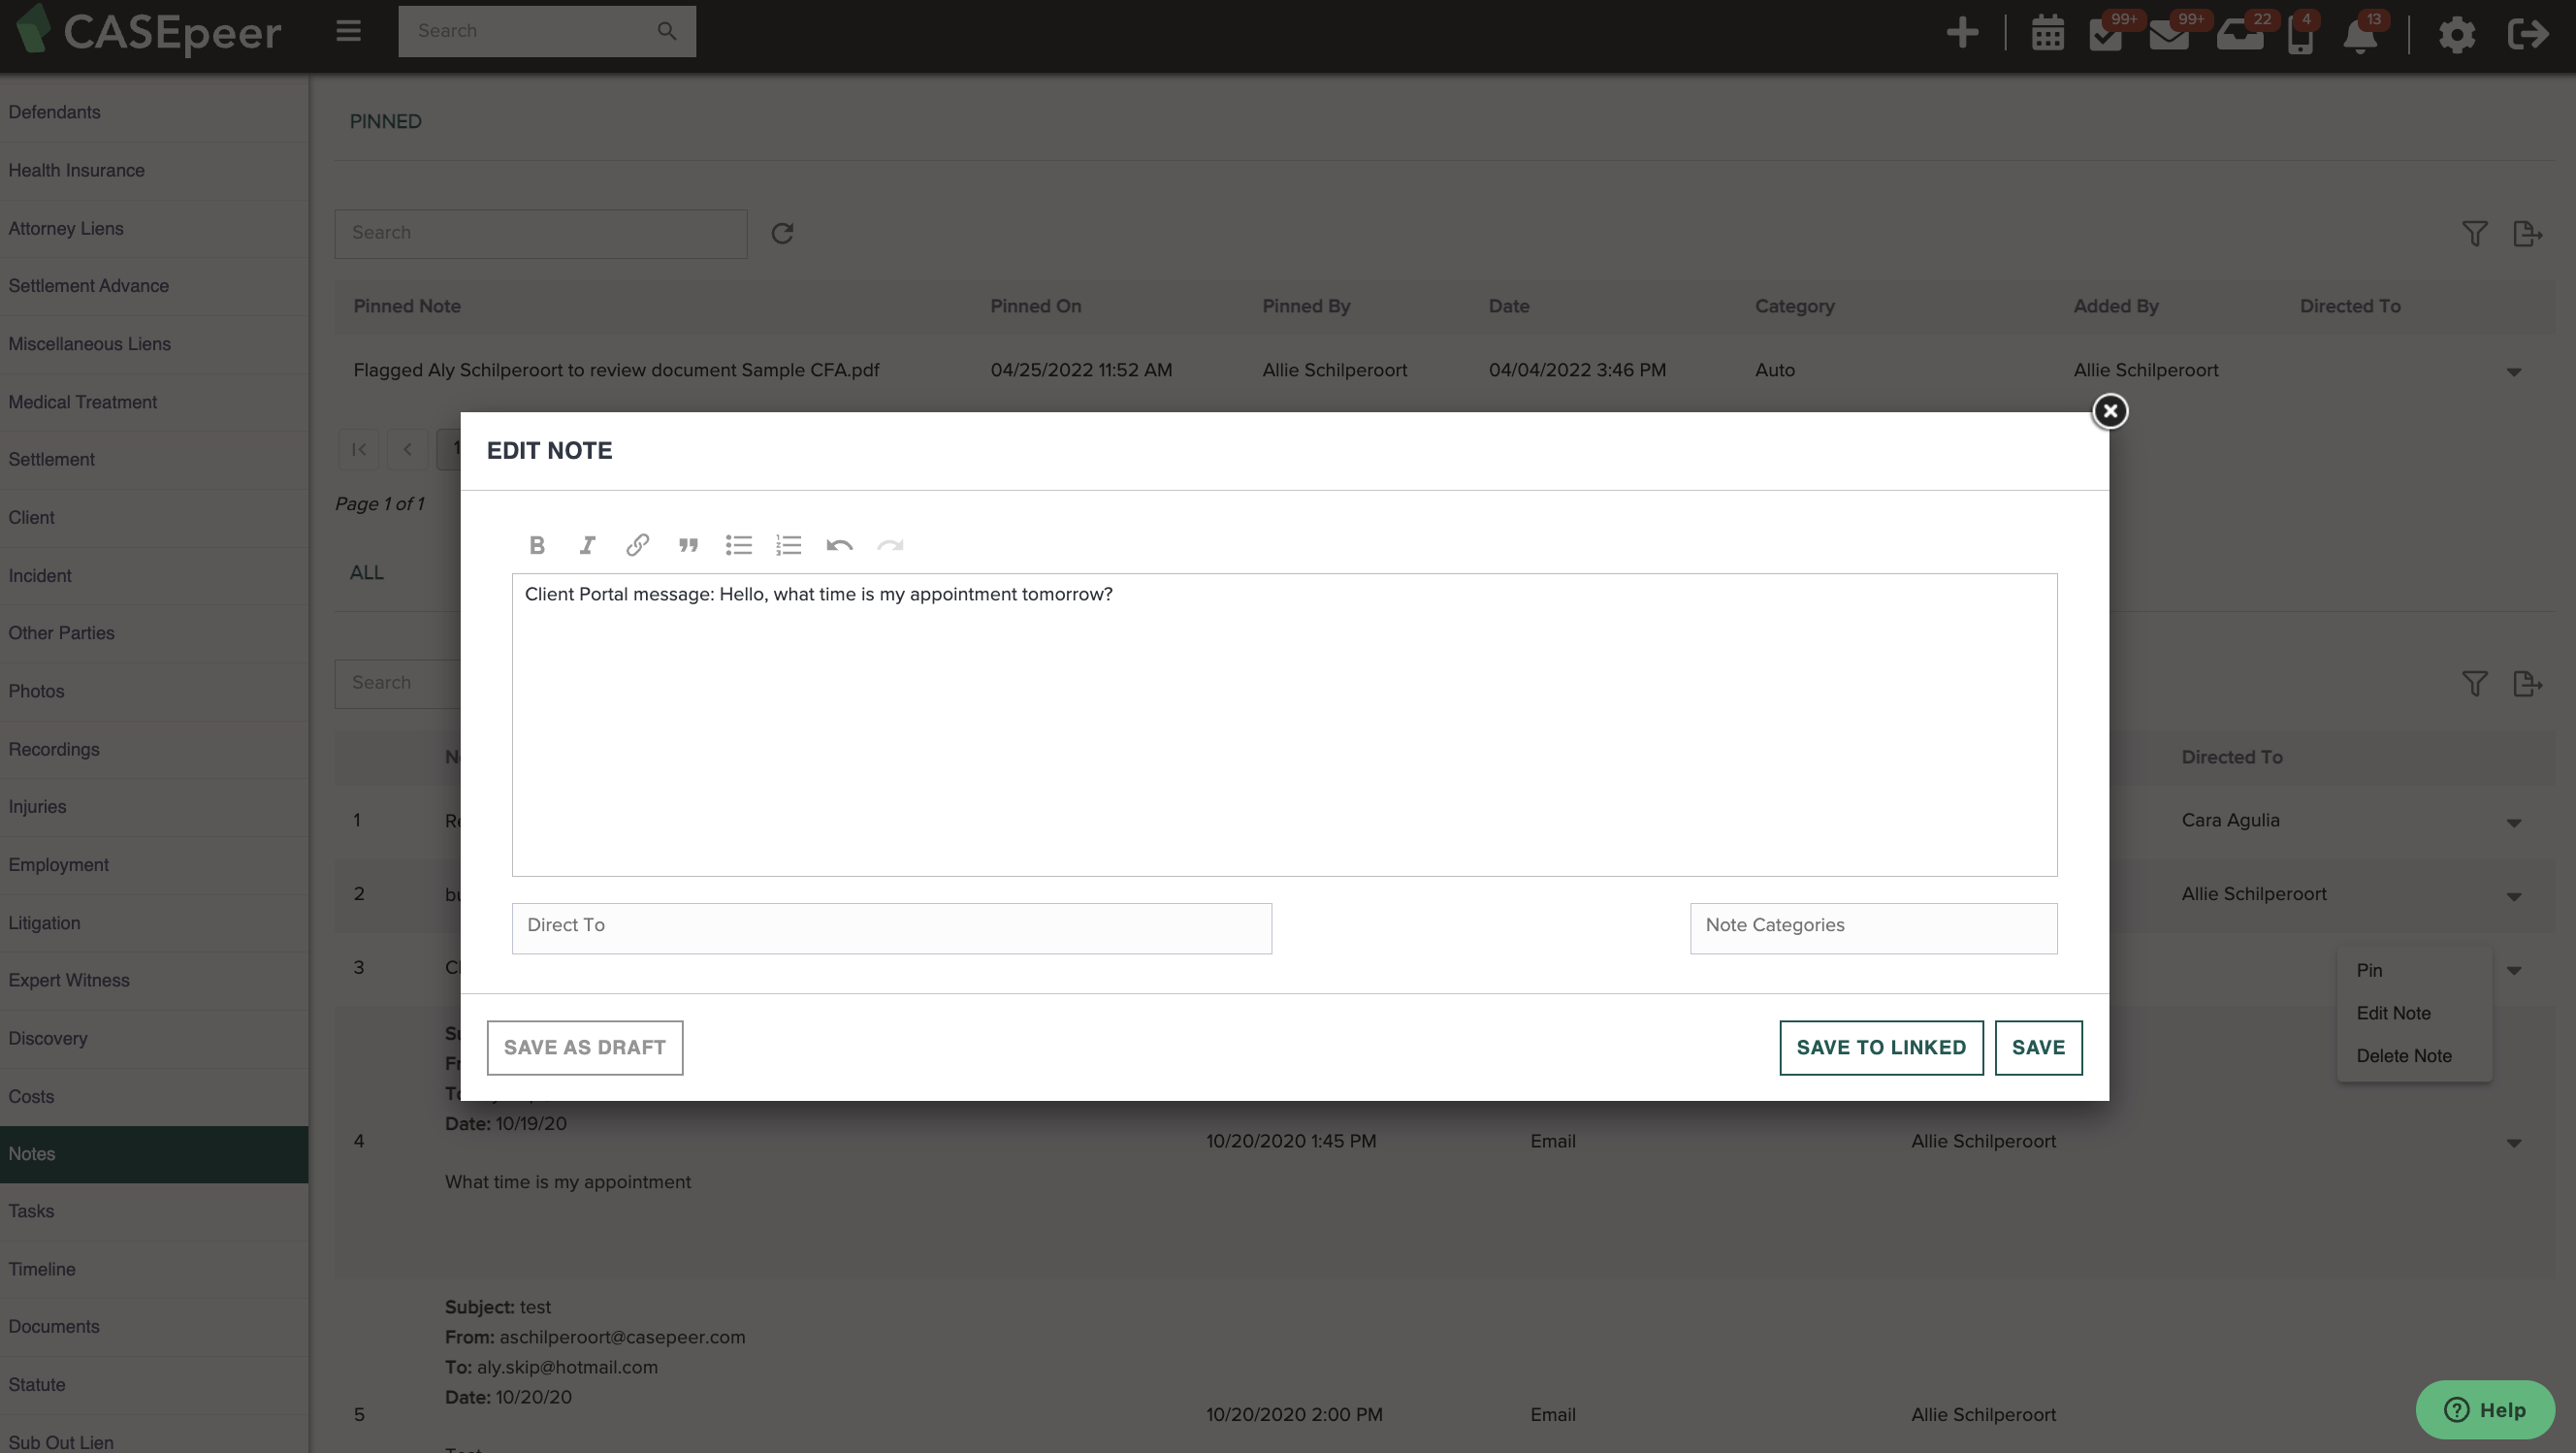Image resolution: width=2576 pixels, height=1453 pixels.
Task: Redo edit in note editor
Action: (x=890, y=545)
